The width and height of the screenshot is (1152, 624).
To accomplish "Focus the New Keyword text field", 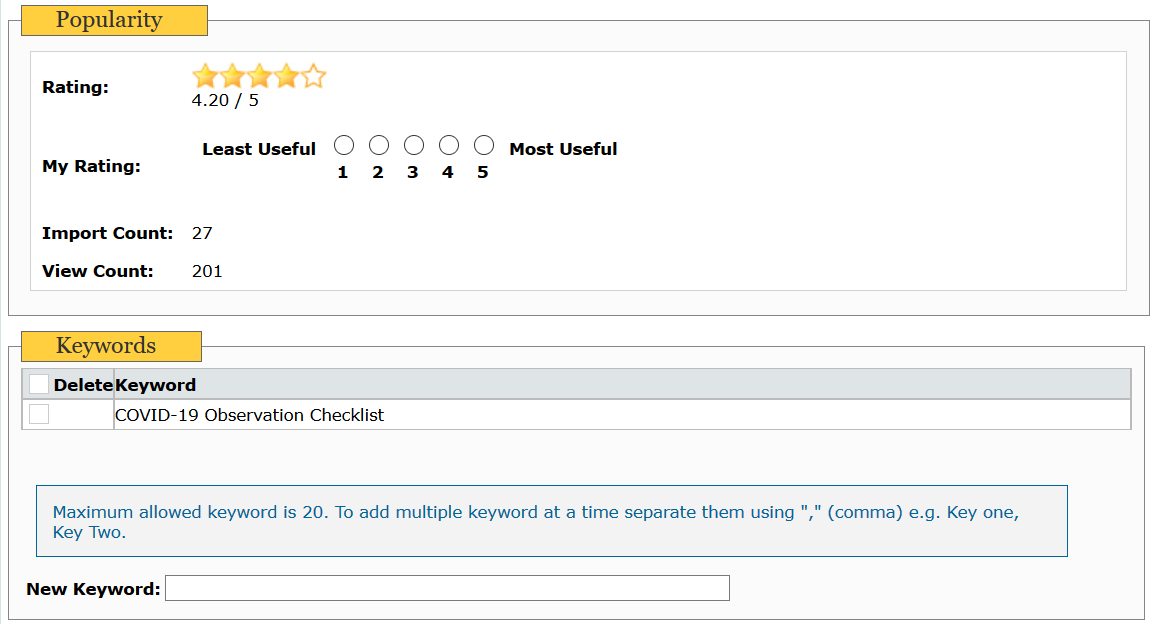I will pos(447,588).
